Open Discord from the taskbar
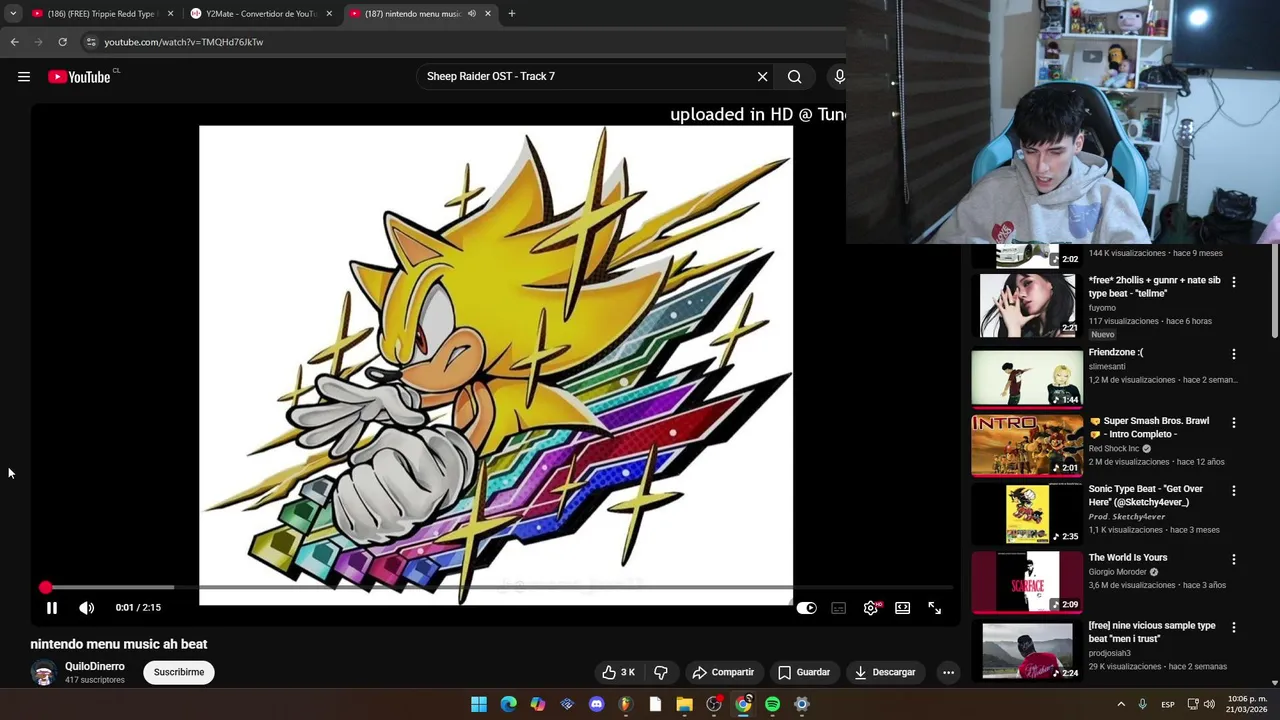 pyautogui.click(x=597, y=704)
